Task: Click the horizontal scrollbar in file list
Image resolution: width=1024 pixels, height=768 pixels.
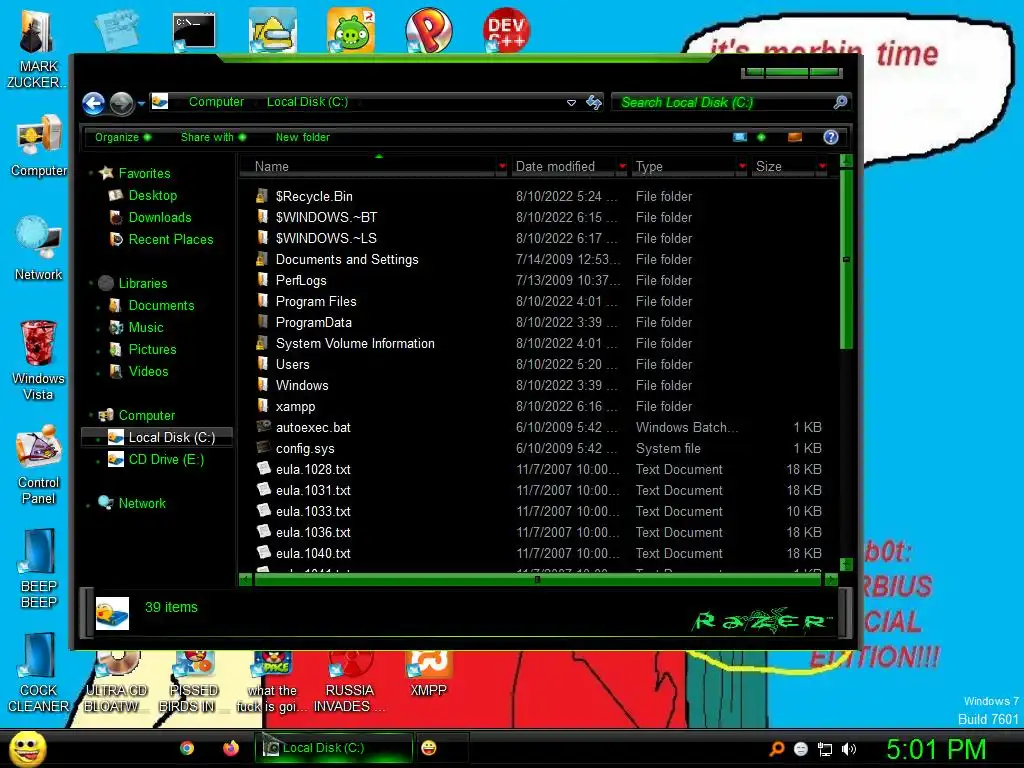Action: pyautogui.click(x=537, y=579)
